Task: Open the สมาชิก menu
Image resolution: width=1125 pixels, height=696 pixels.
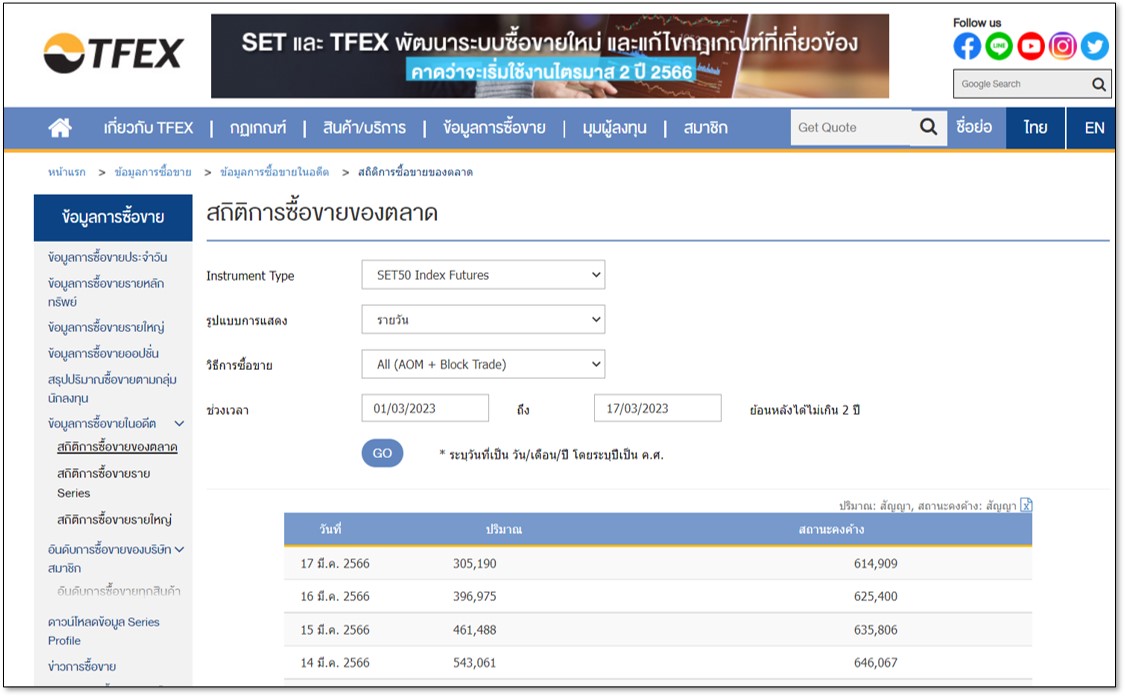Action: click(705, 128)
